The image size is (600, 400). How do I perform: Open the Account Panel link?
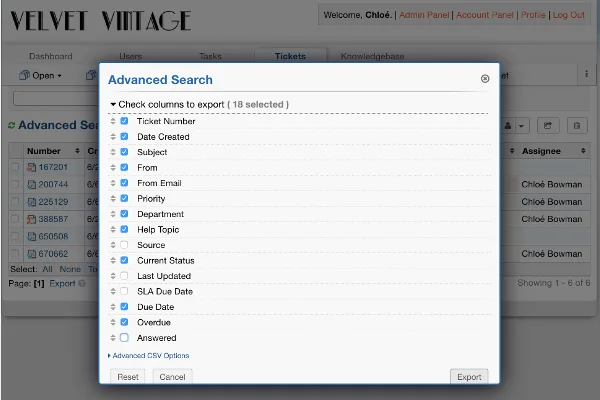pyautogui.click(x=484, y=15)
